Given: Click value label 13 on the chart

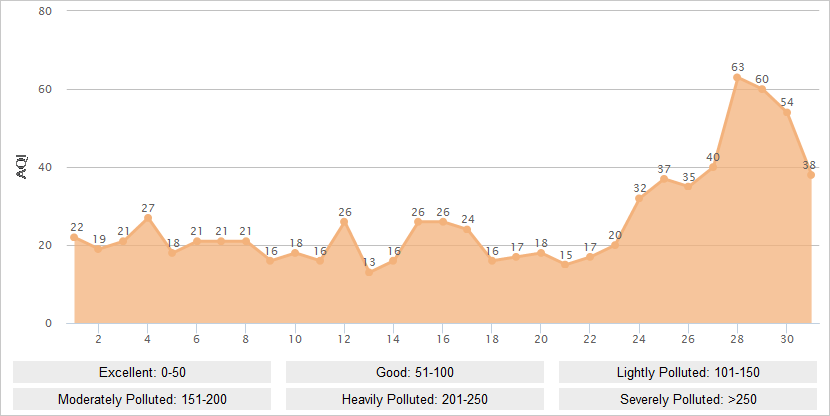Looking at the screenshot, I should tap(369, 262).
